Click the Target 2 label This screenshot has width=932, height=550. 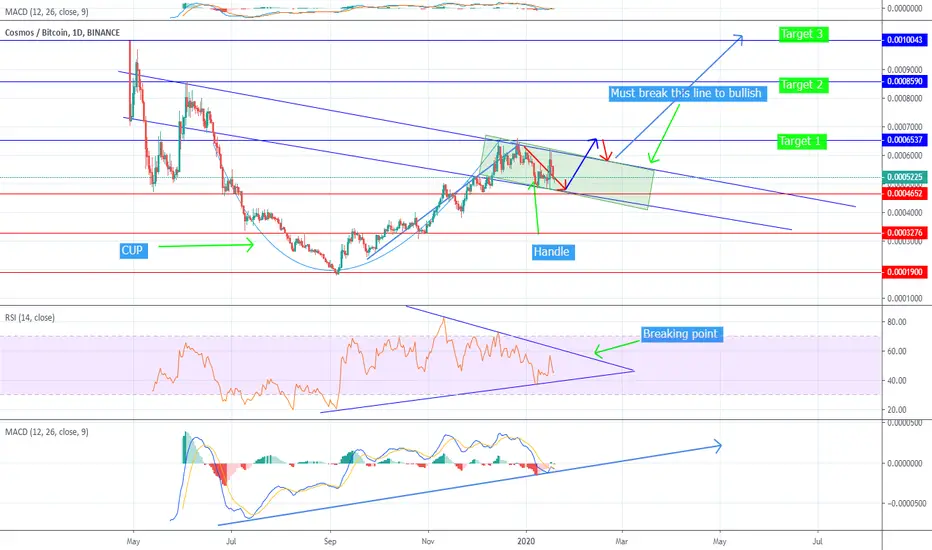[x=802, y=84]
